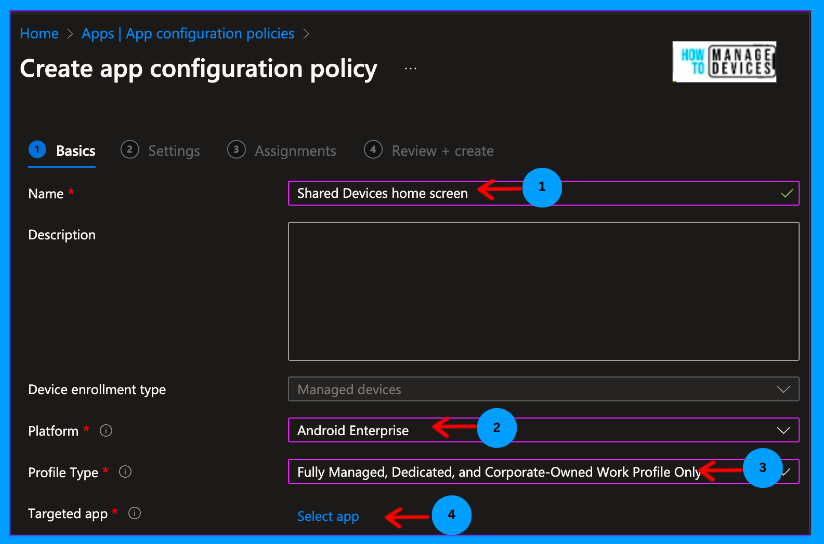Click the step 3 Assignments circle icon

[236, 150]
